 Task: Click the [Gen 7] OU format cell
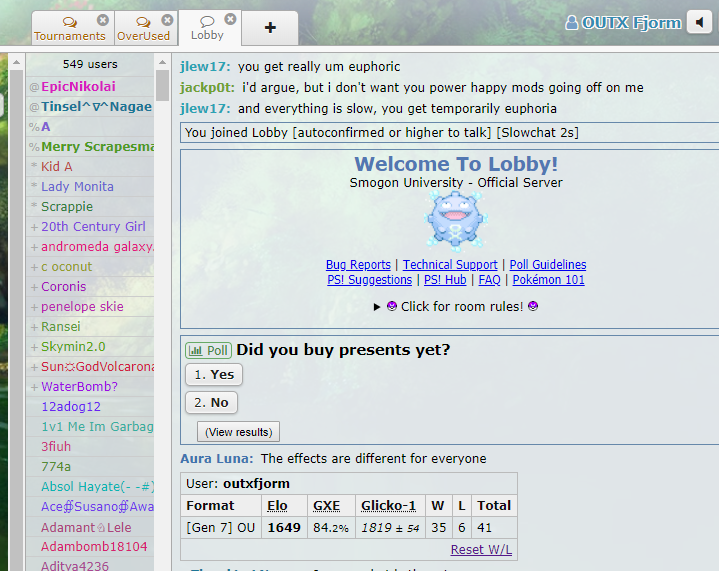pyautogui.click(x=221, y=528)
